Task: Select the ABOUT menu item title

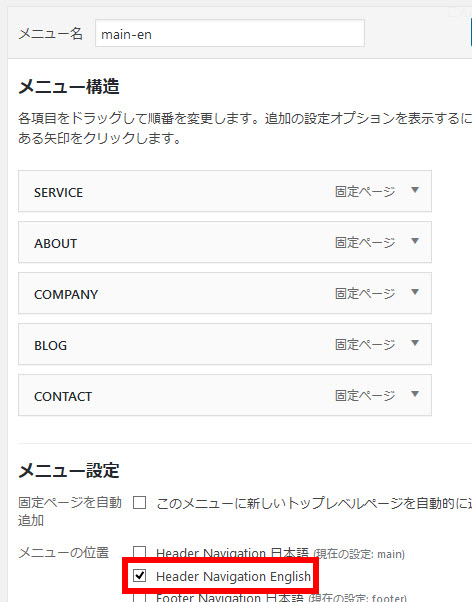Action: [x=56, y=243]
